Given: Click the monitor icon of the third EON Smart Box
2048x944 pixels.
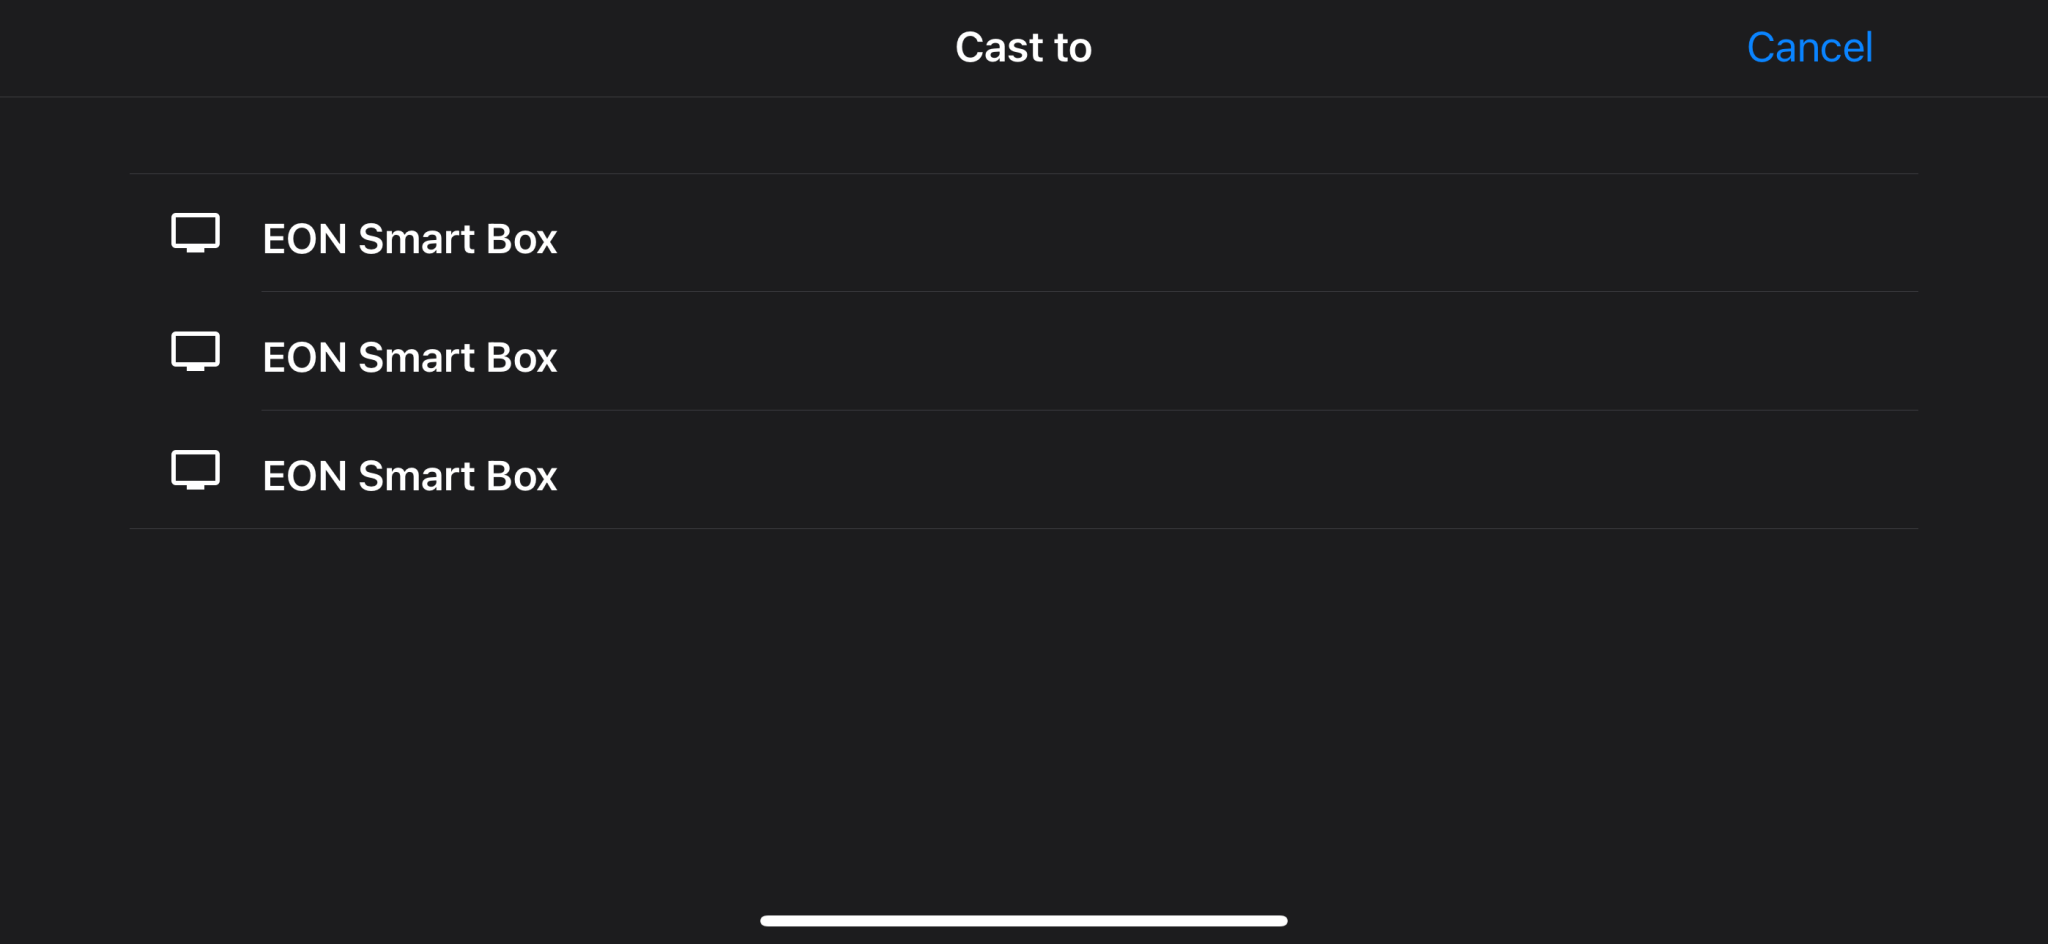Looking at the screenshot, I should [195, 470].
